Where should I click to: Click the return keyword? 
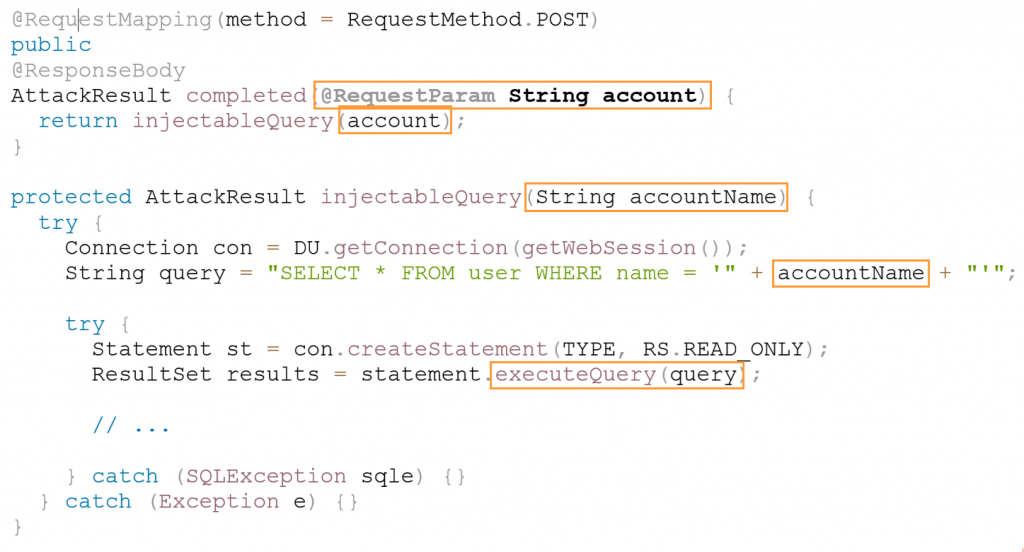[x=78, y=121]
